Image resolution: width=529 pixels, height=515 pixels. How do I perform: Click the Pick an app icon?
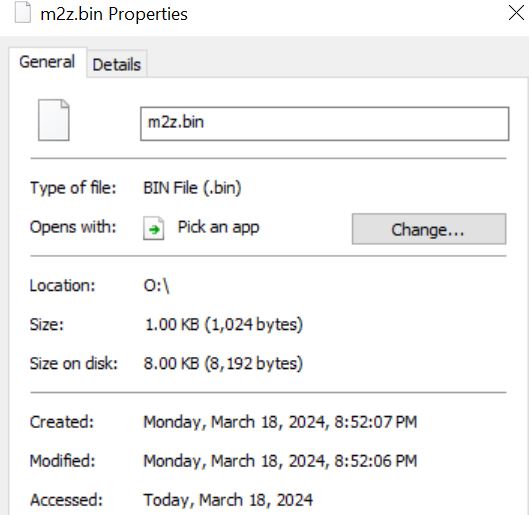tap(154, 228)
